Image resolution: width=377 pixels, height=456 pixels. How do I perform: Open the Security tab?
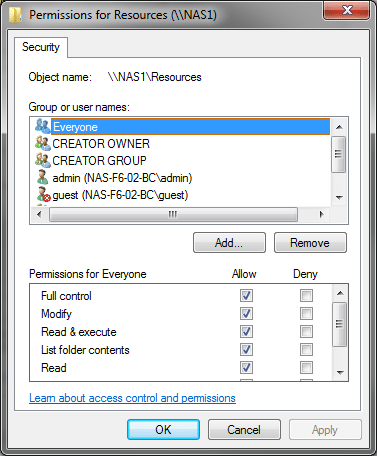point(41,47)
